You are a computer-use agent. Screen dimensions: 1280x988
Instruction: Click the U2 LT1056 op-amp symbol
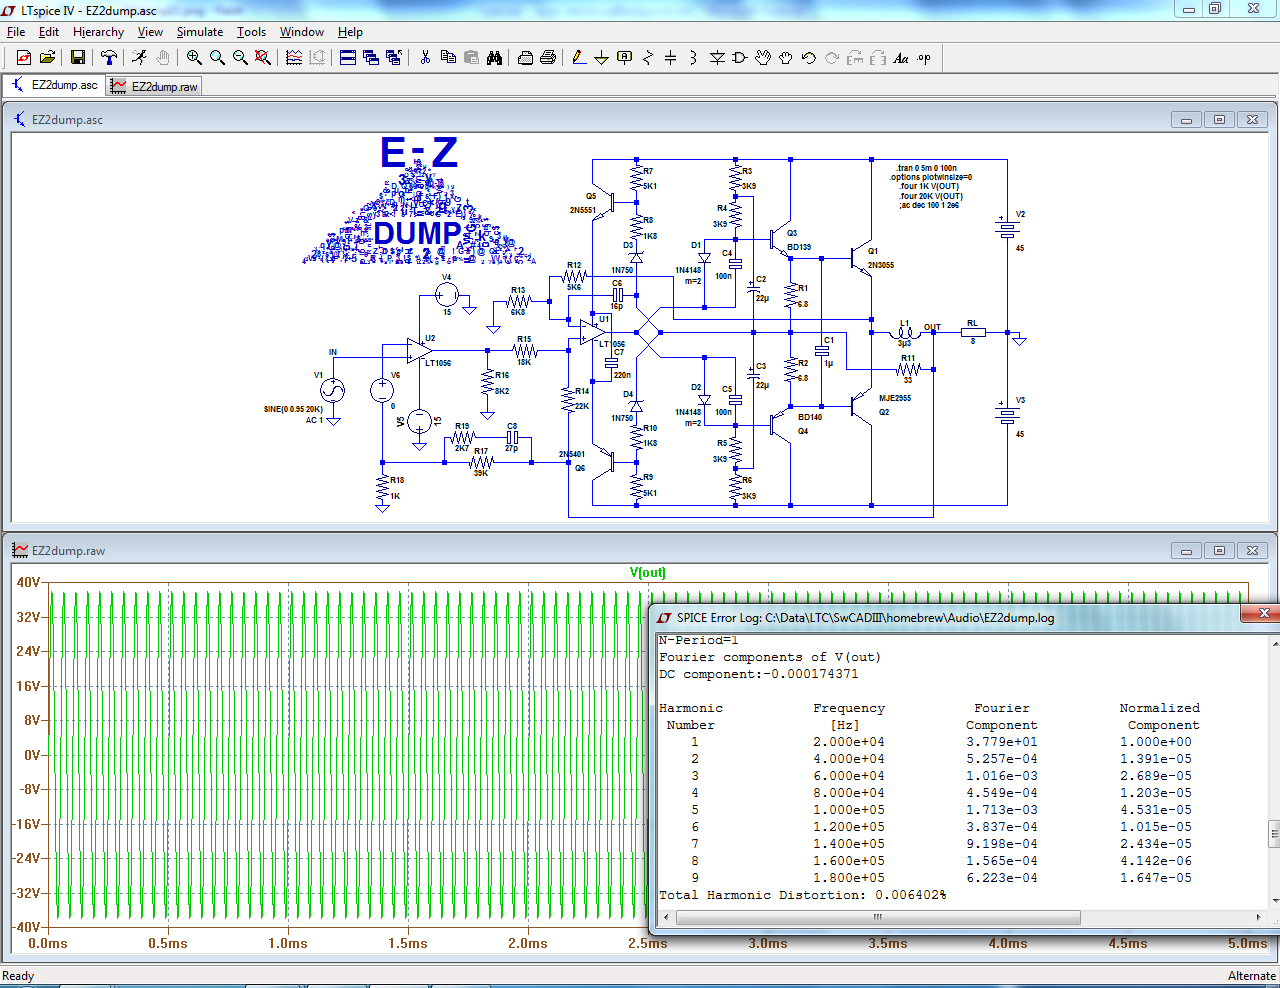(420, 351)
